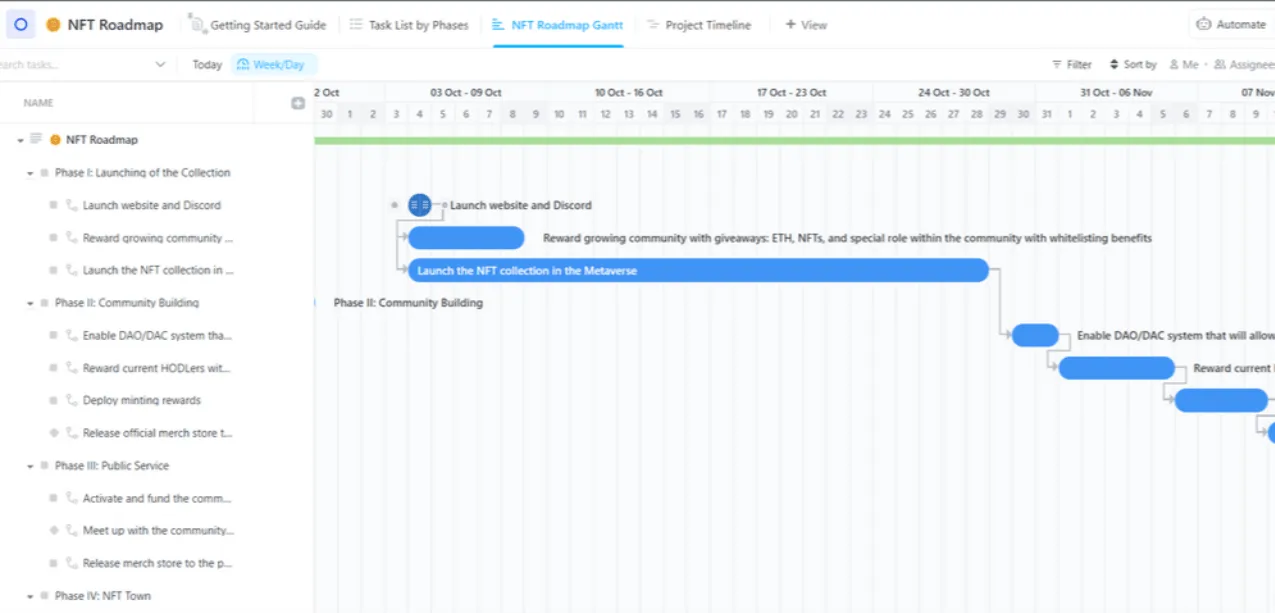
Task: Click the Automate robot icon
Action: pos(1204,24)
